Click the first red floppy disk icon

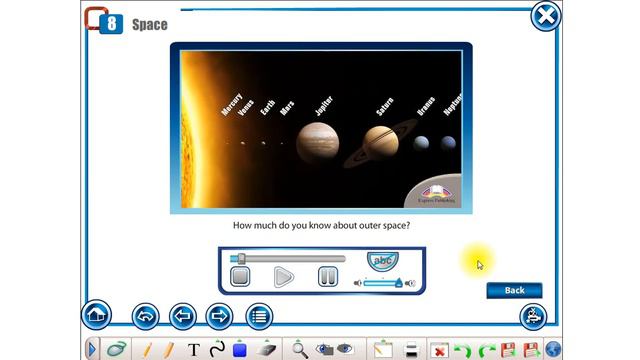tap(508, 350)
